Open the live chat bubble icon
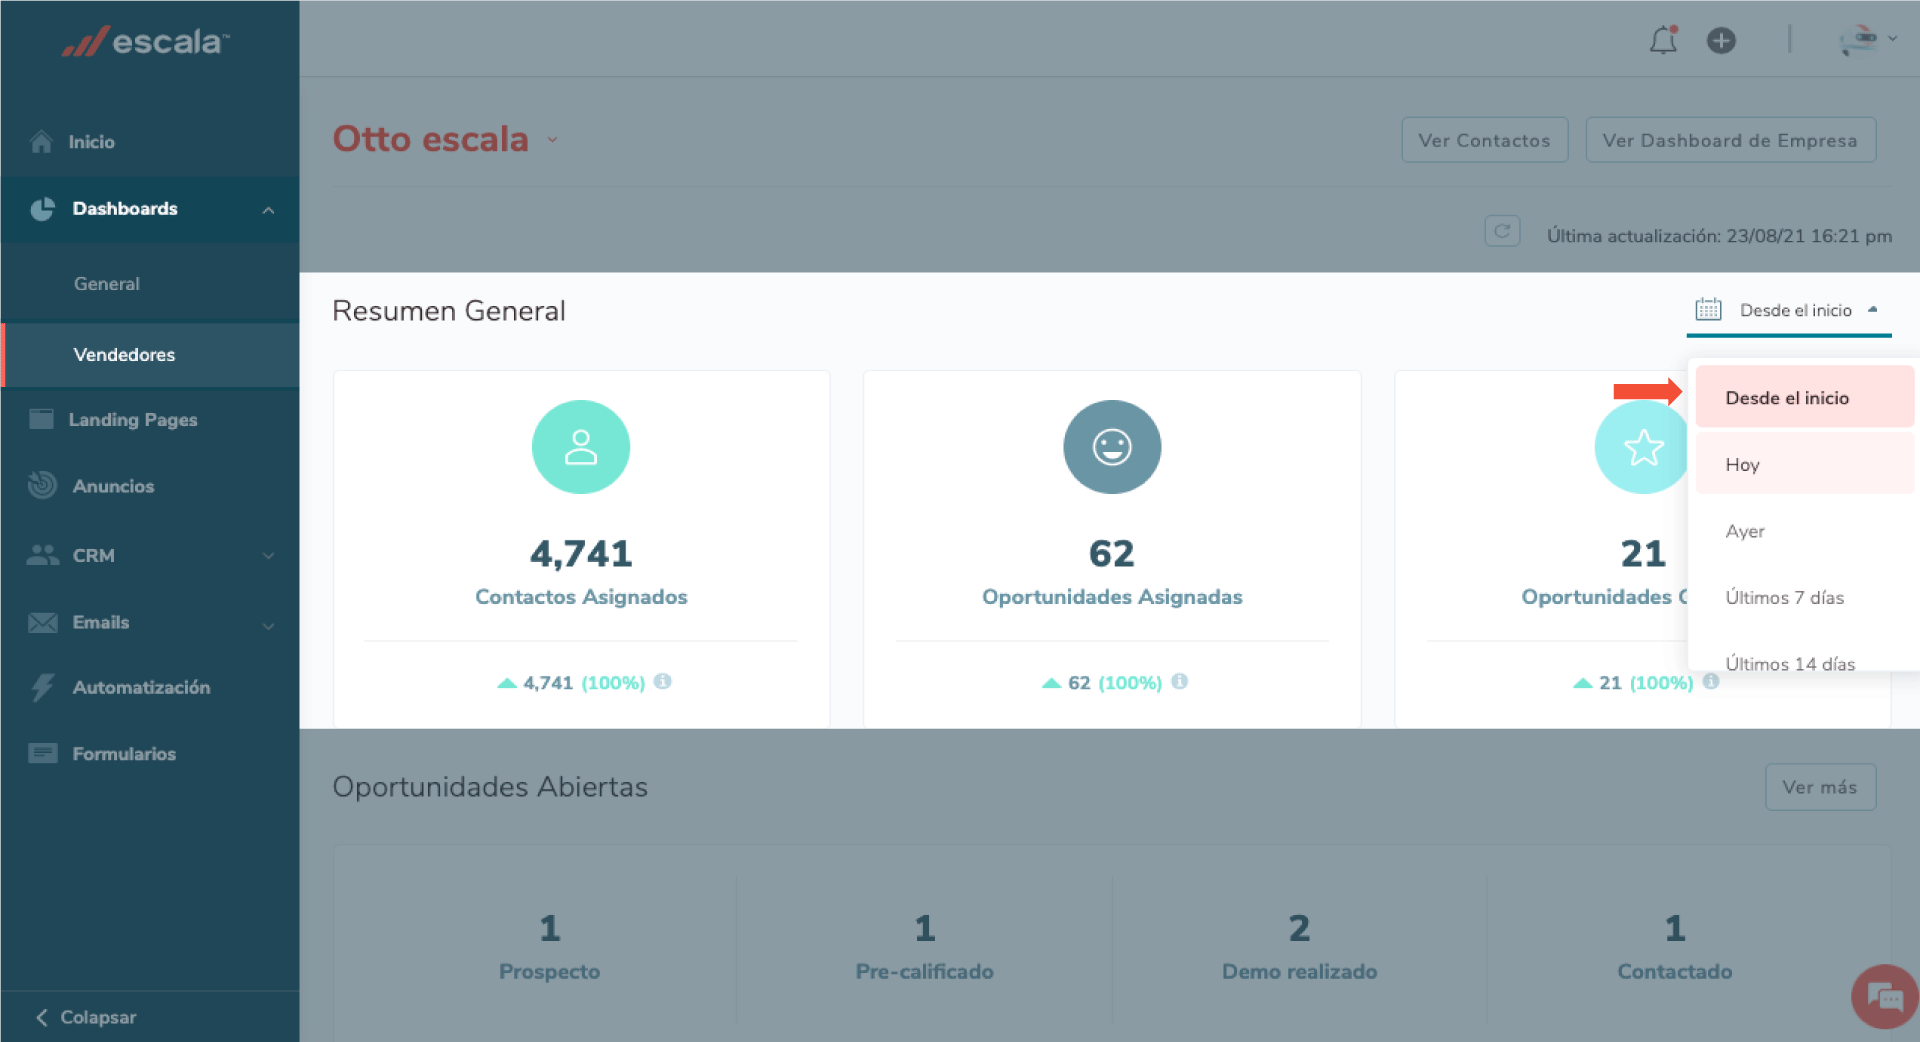The width and height of the screenshot is (1920, 1042). coord(1884,996)
